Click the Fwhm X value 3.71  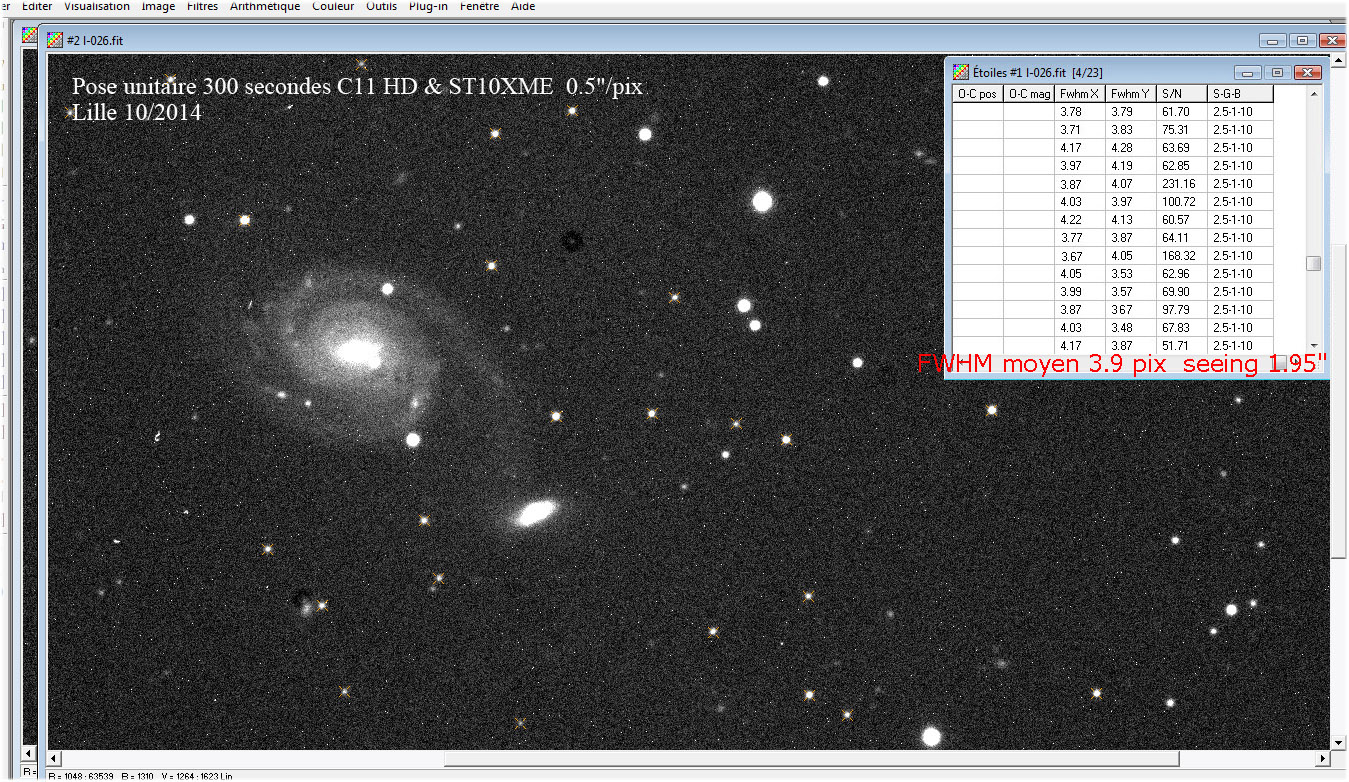click(x=1081, y=130)
